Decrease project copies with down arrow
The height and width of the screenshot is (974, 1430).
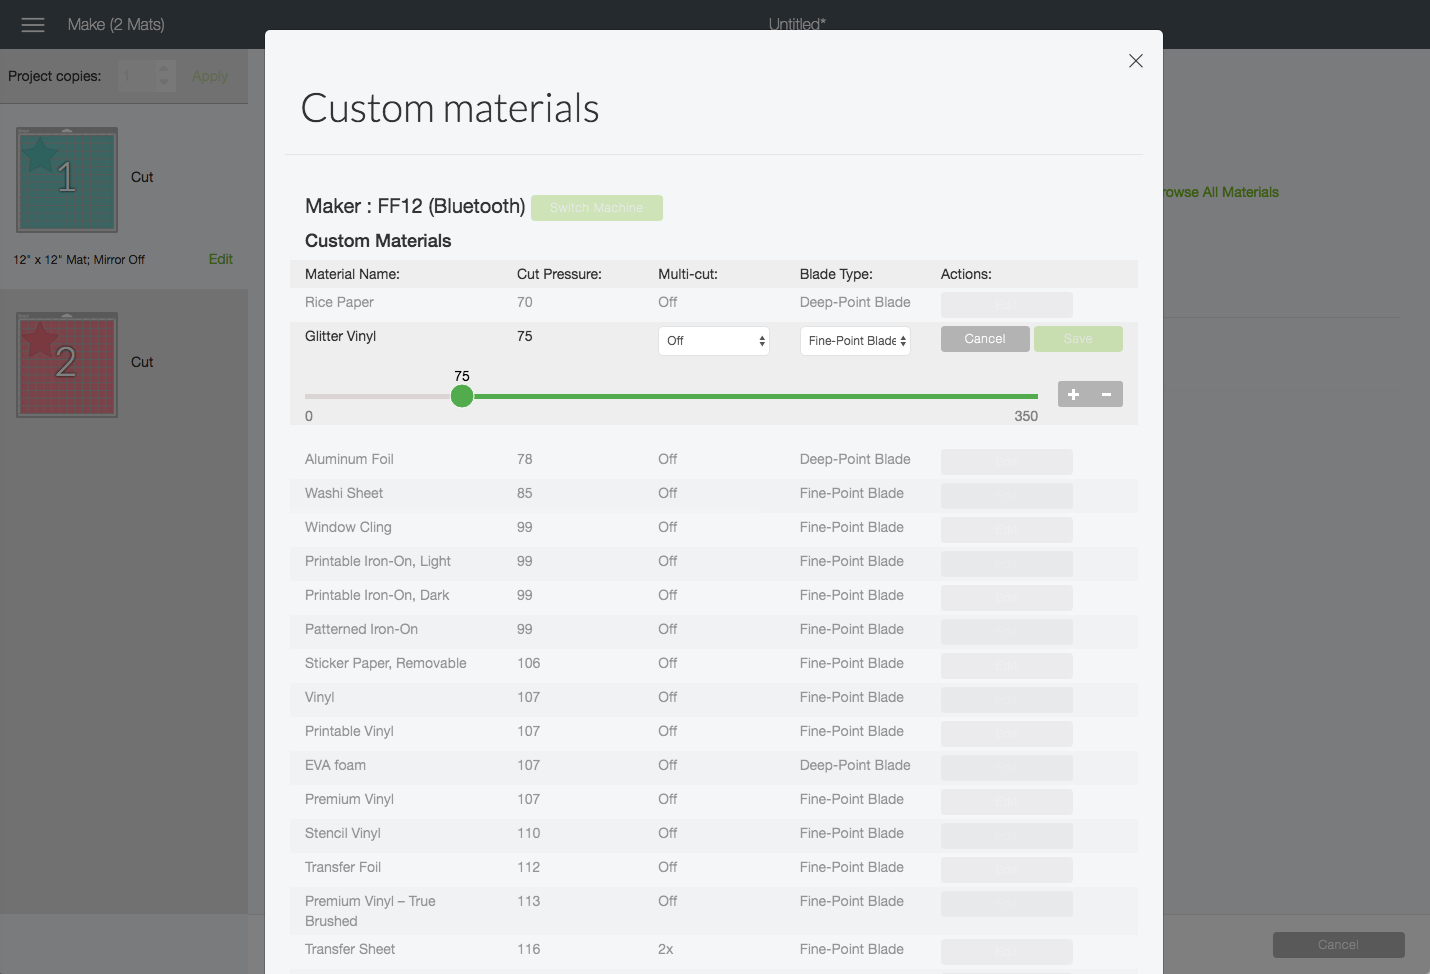pos(165,83)
